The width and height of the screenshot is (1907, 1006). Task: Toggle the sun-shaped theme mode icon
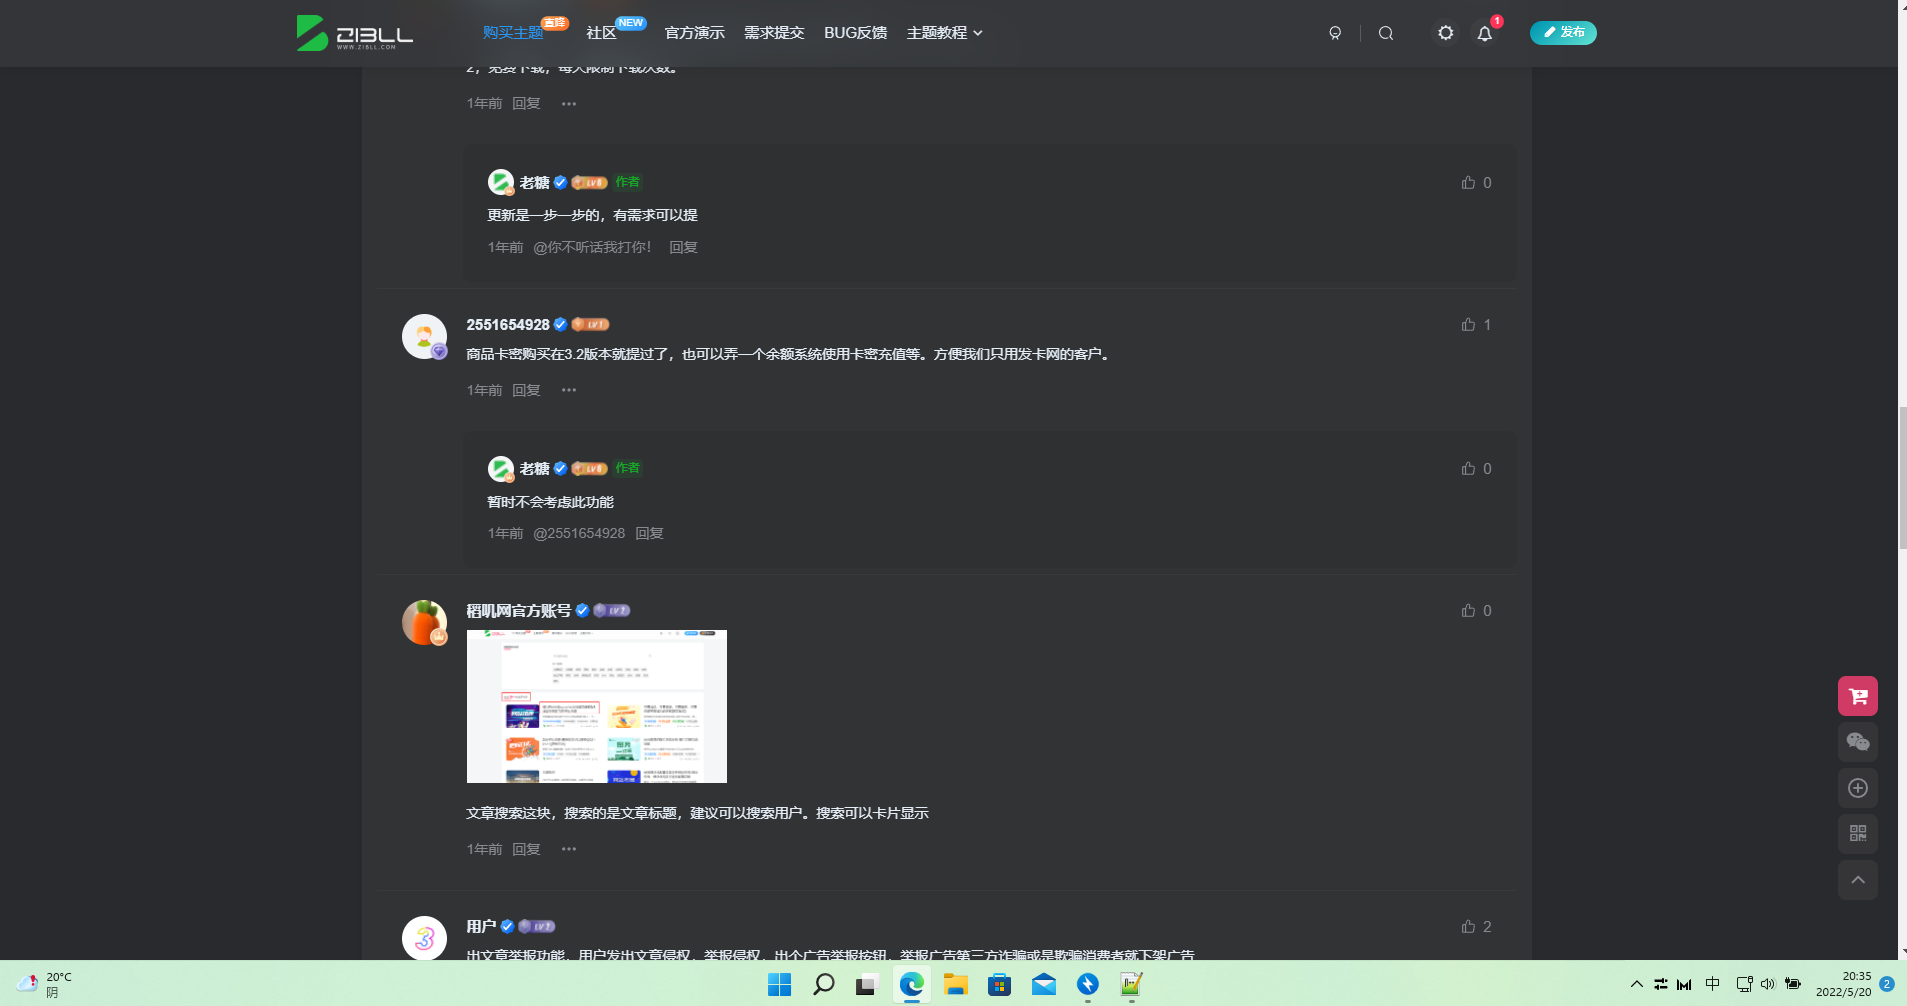[1445, 33]
